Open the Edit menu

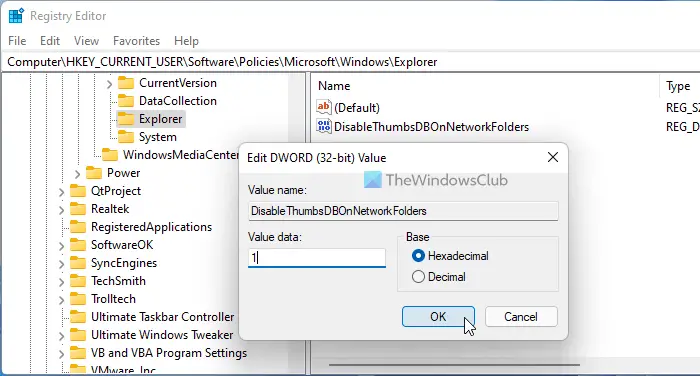pyautogui.click(x=50, y=41)
